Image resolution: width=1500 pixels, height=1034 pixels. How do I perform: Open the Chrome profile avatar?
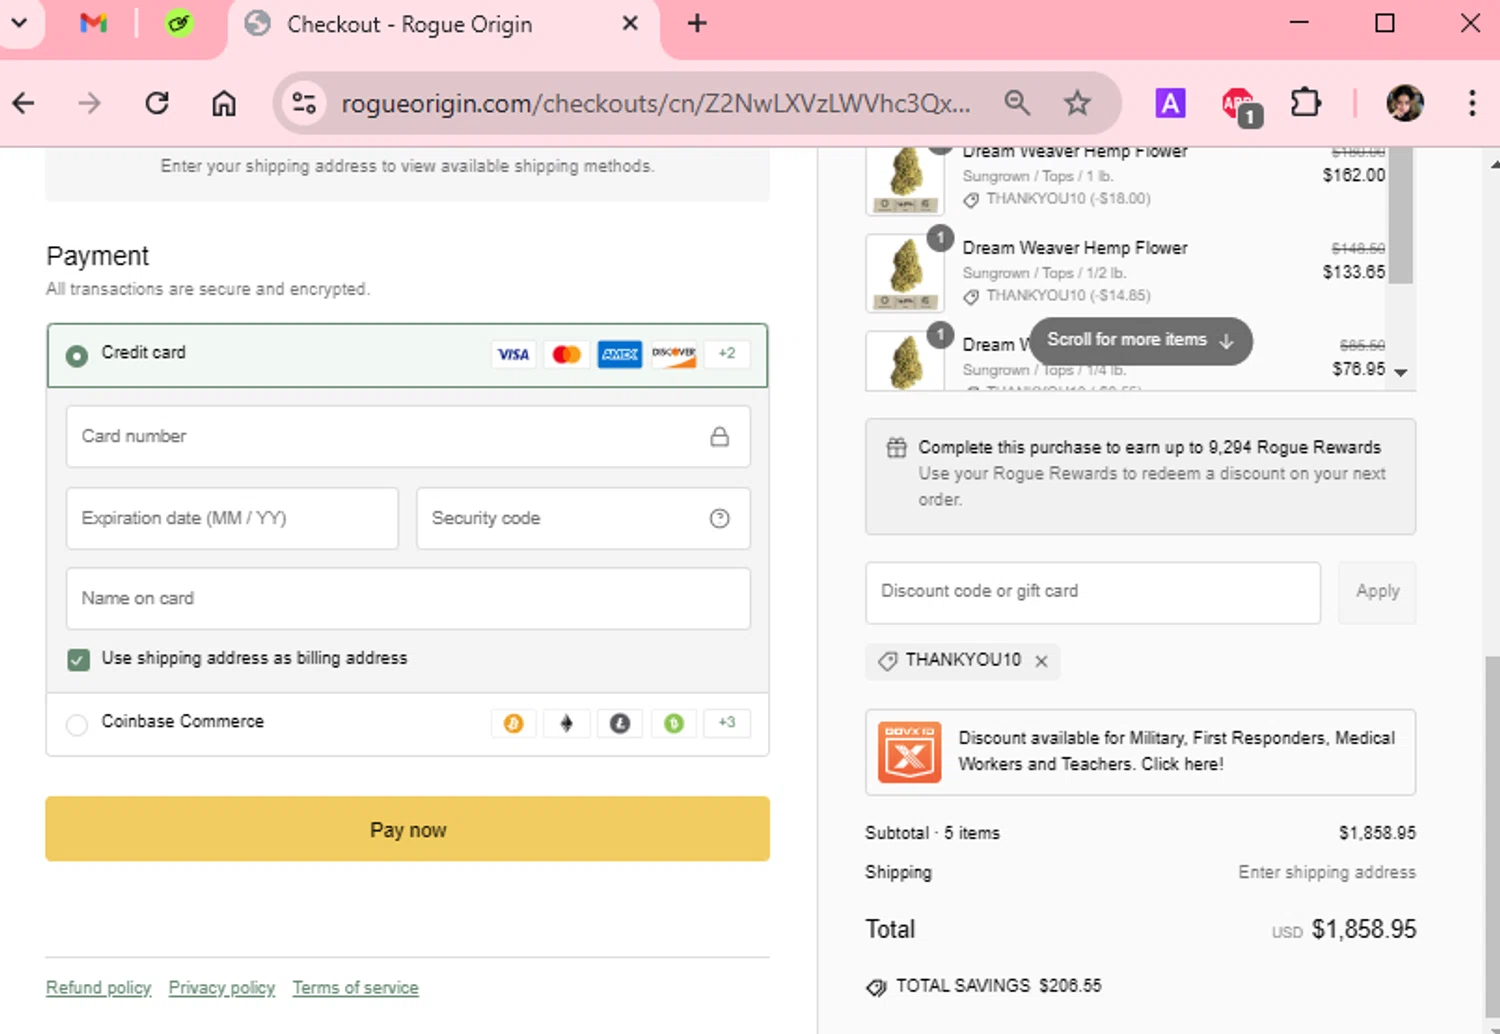[x=1405, y=103]
